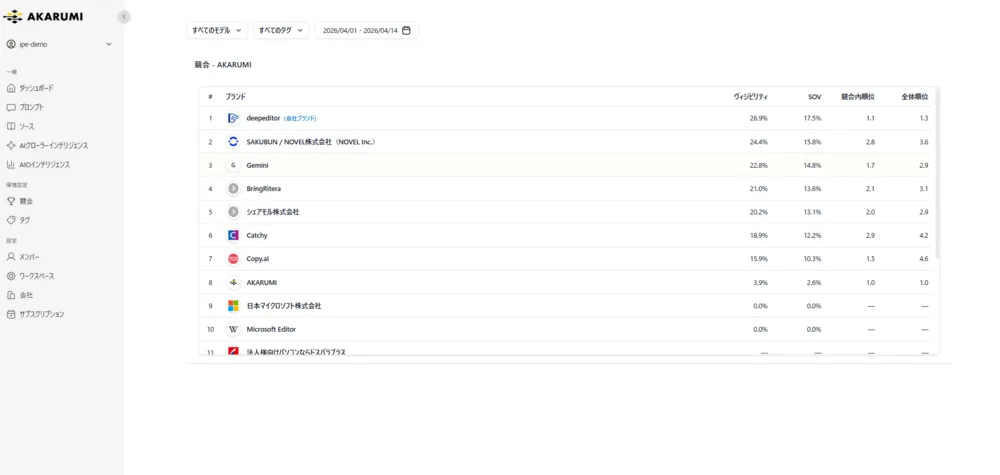Viewport: 1000px width, 475px height.
Task: Click the table's vertical scrollbar
Action: [x=936, y=173]
